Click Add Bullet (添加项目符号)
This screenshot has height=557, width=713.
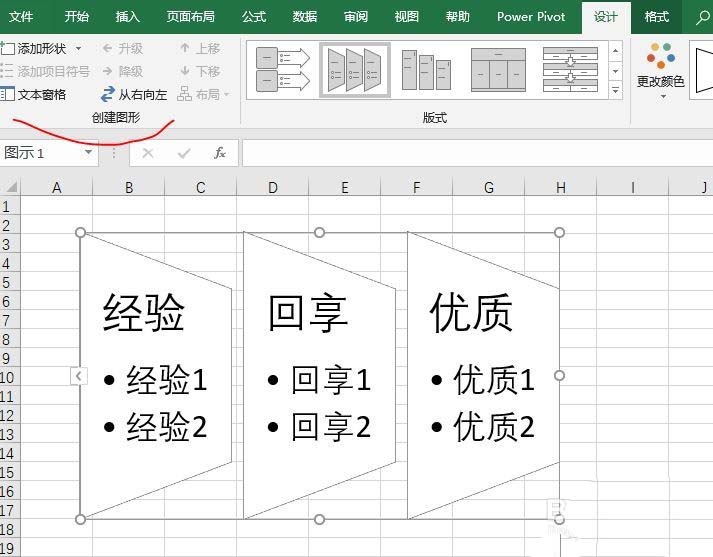click(x=45, y=71)
